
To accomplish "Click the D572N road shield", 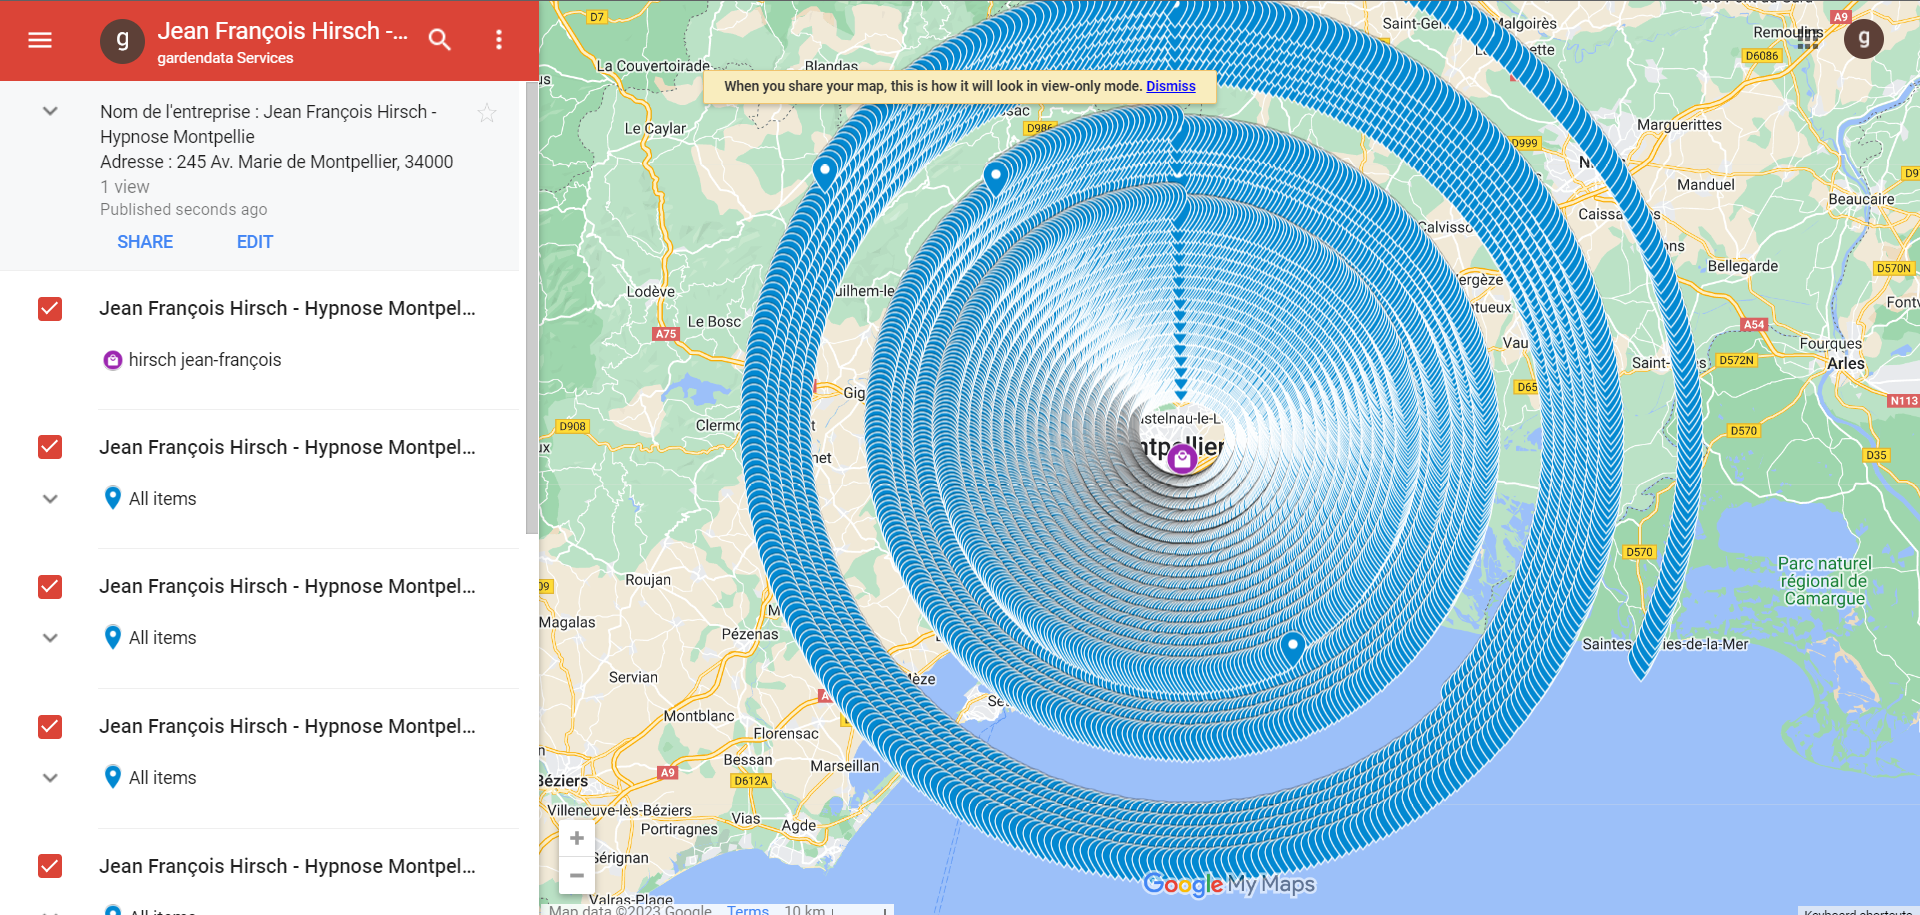I will [1736, 360].
